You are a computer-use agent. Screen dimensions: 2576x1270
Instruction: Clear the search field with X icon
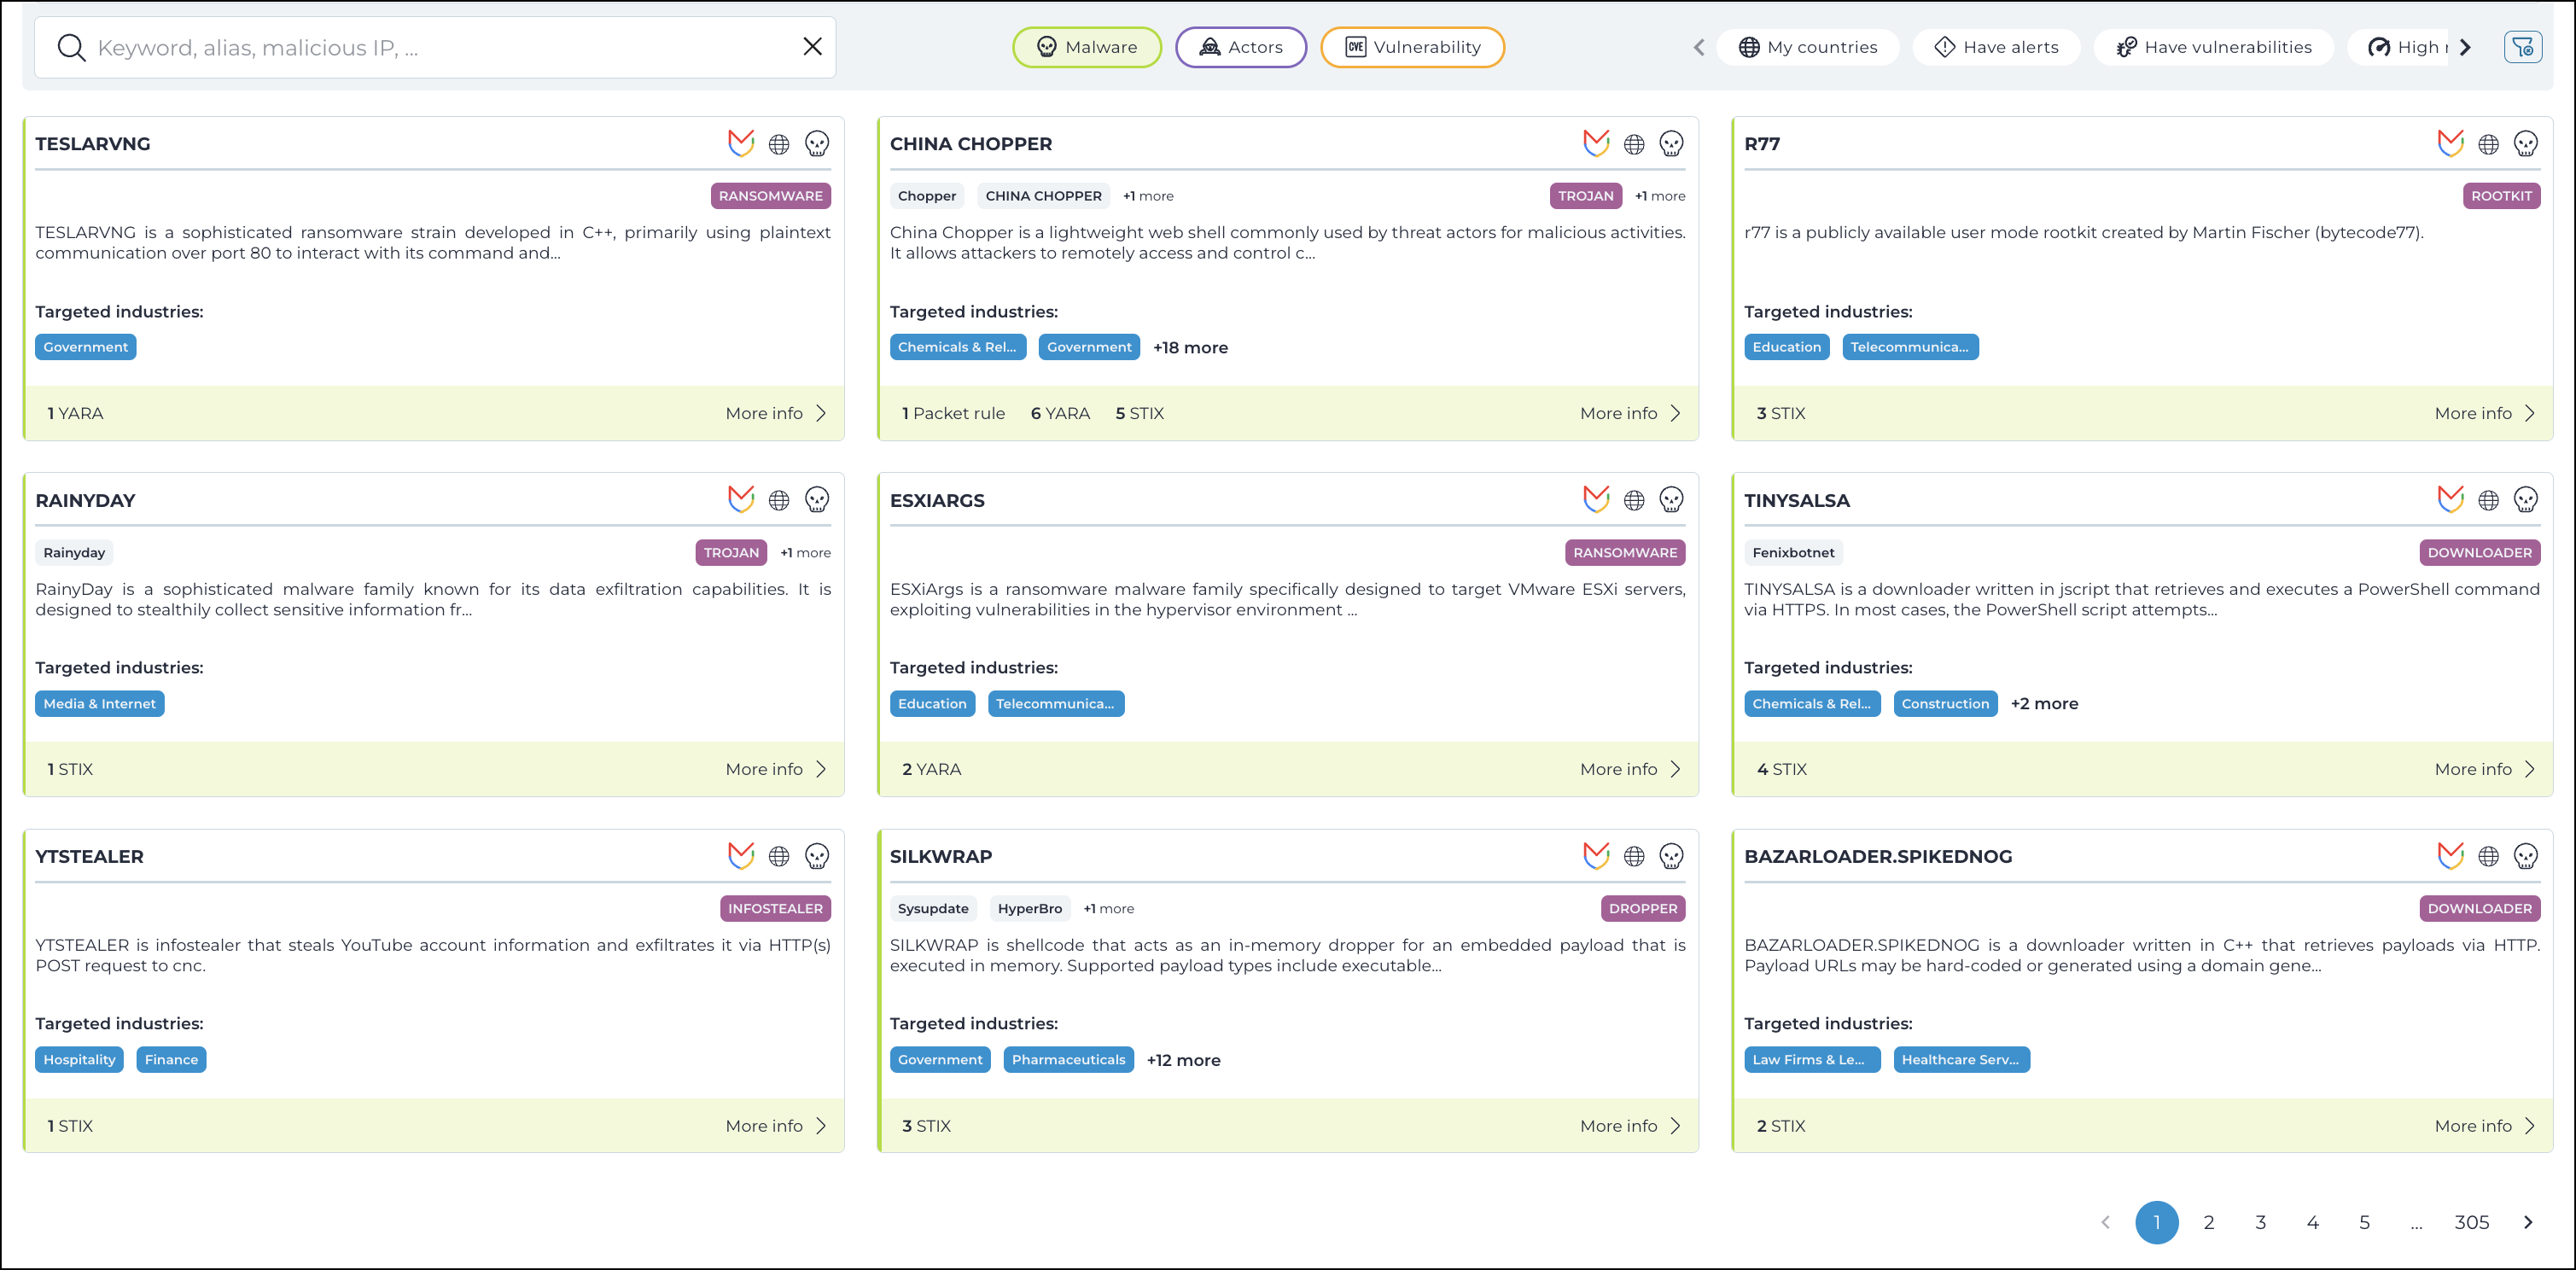[x=812, y=46]
